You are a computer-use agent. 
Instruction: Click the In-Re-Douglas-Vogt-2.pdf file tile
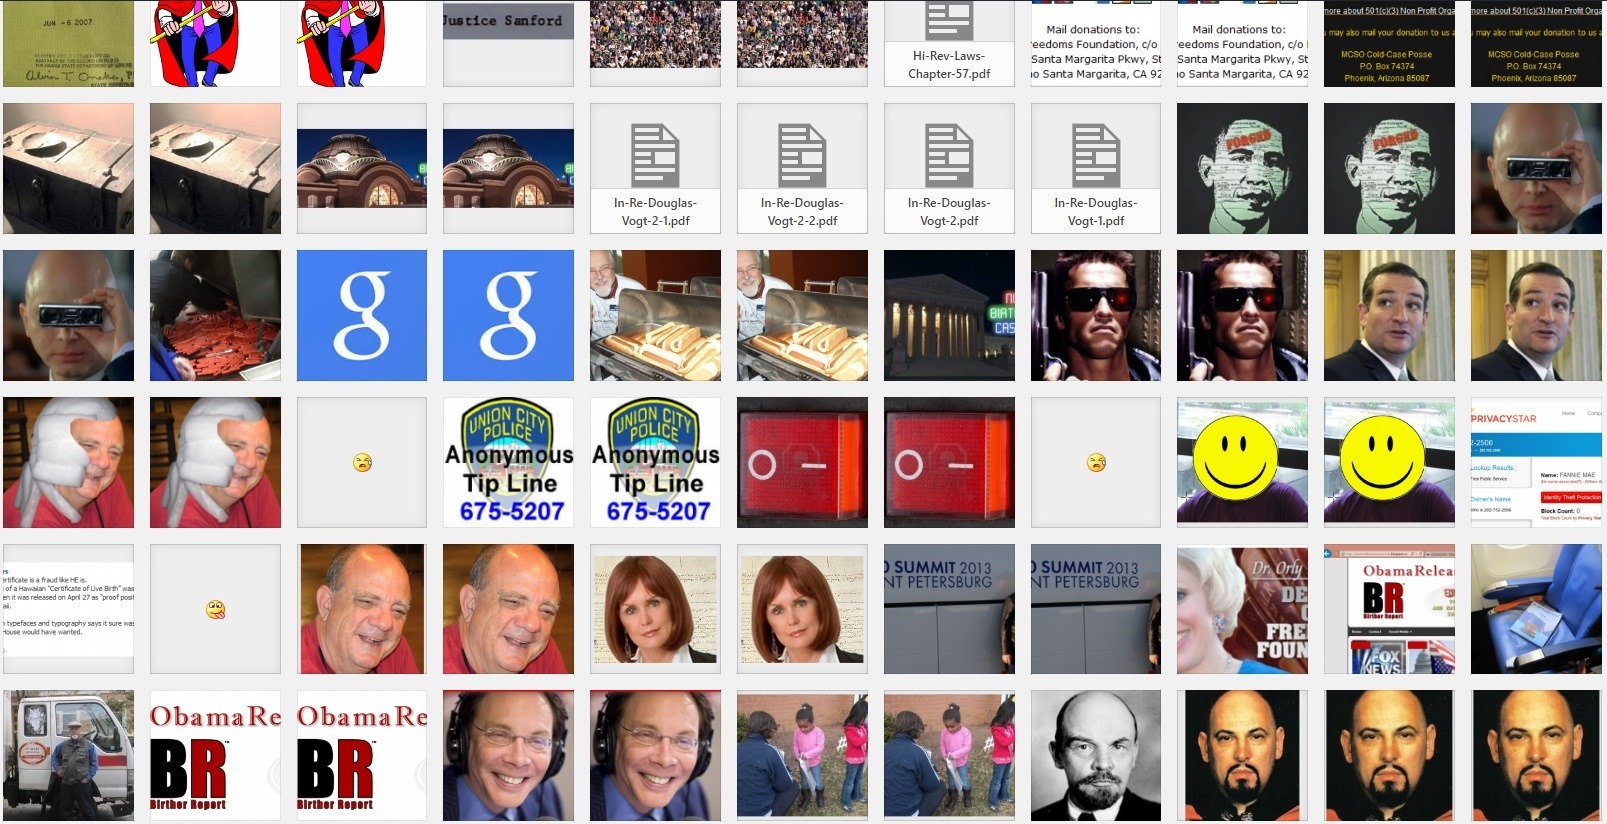pos(949,168)
